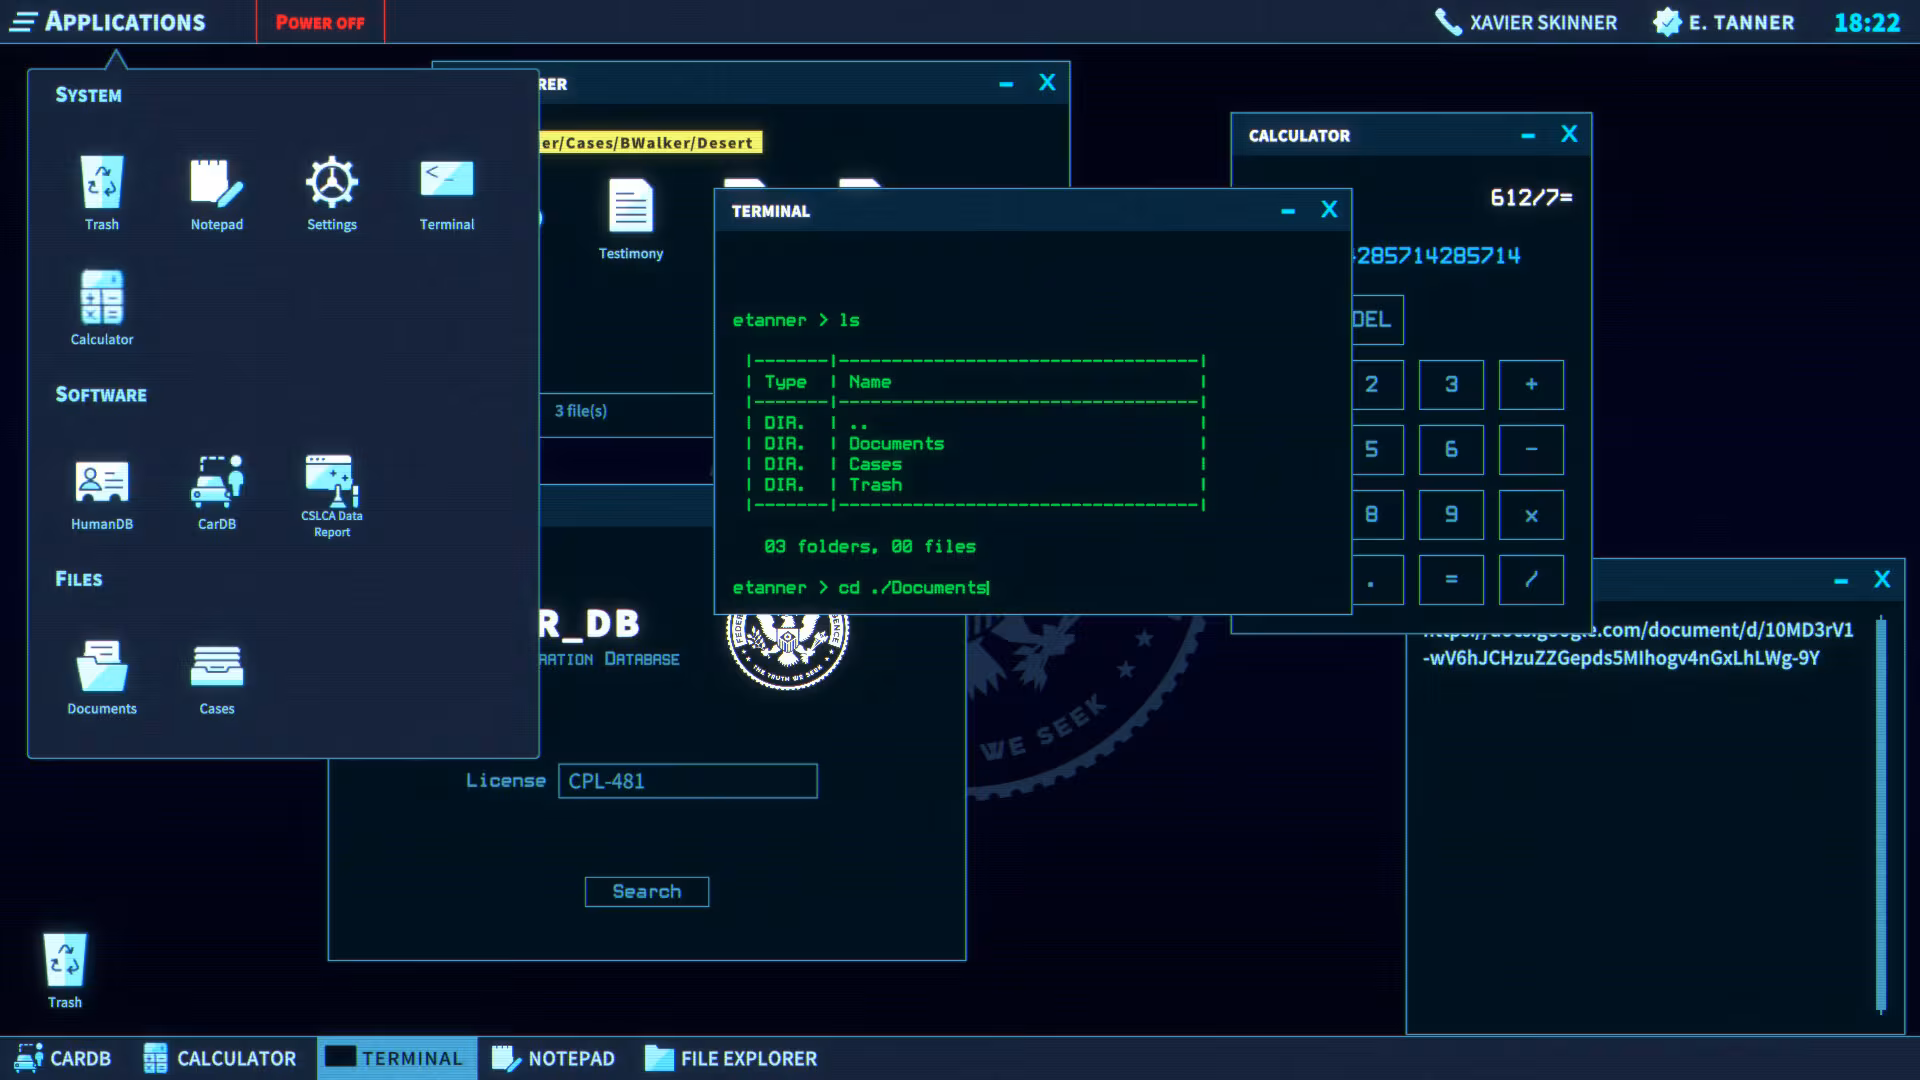Open the Cases drawer icon under Files
Screen dimensions: 1920x1080
pos(217,678)
